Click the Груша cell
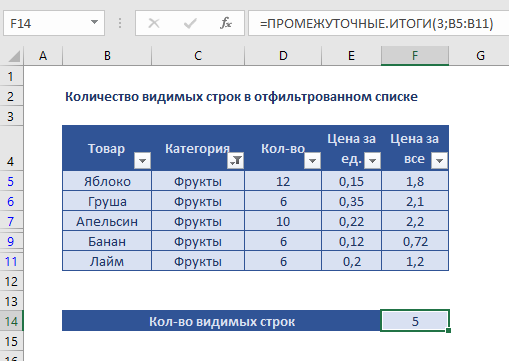The image size is (509, 361). [x=107, y=201]
